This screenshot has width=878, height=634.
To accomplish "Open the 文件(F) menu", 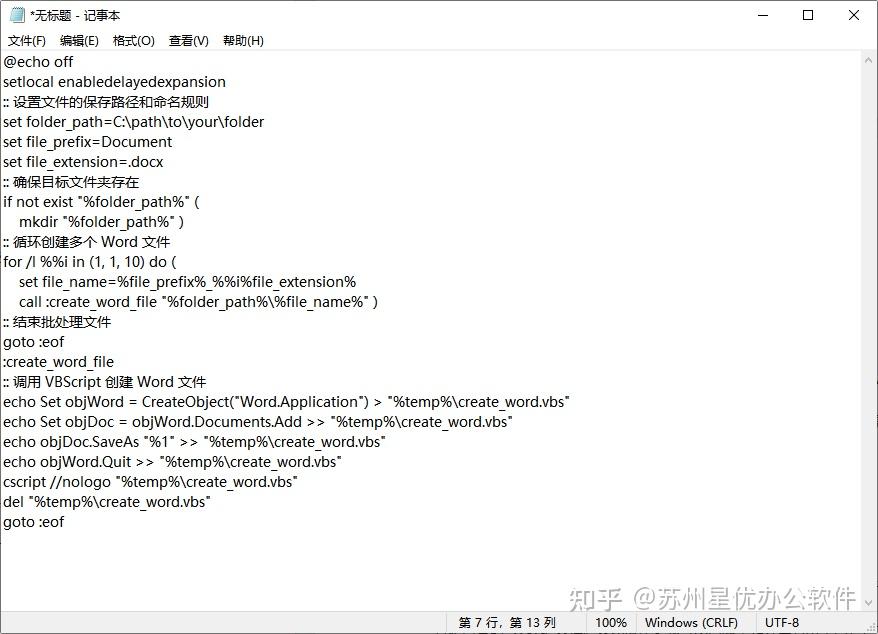I will pyautogui.click(x=26, y=40).
